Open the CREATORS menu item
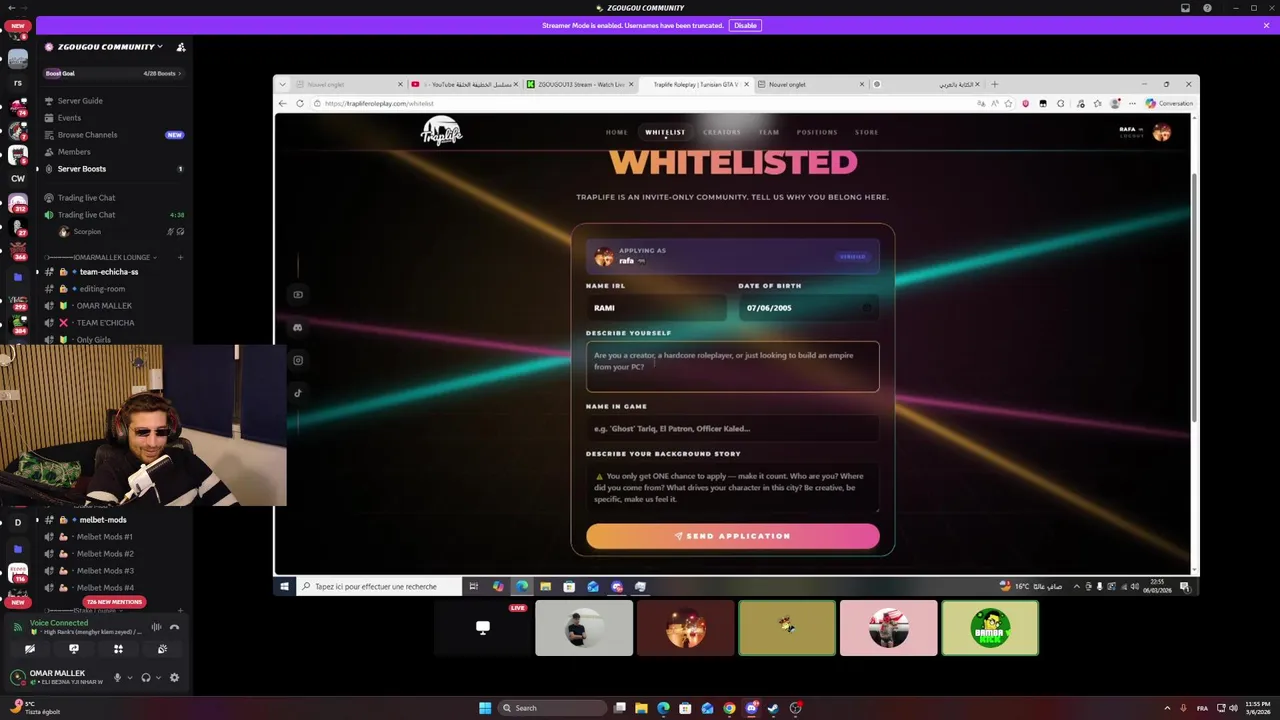 [722, 132]
